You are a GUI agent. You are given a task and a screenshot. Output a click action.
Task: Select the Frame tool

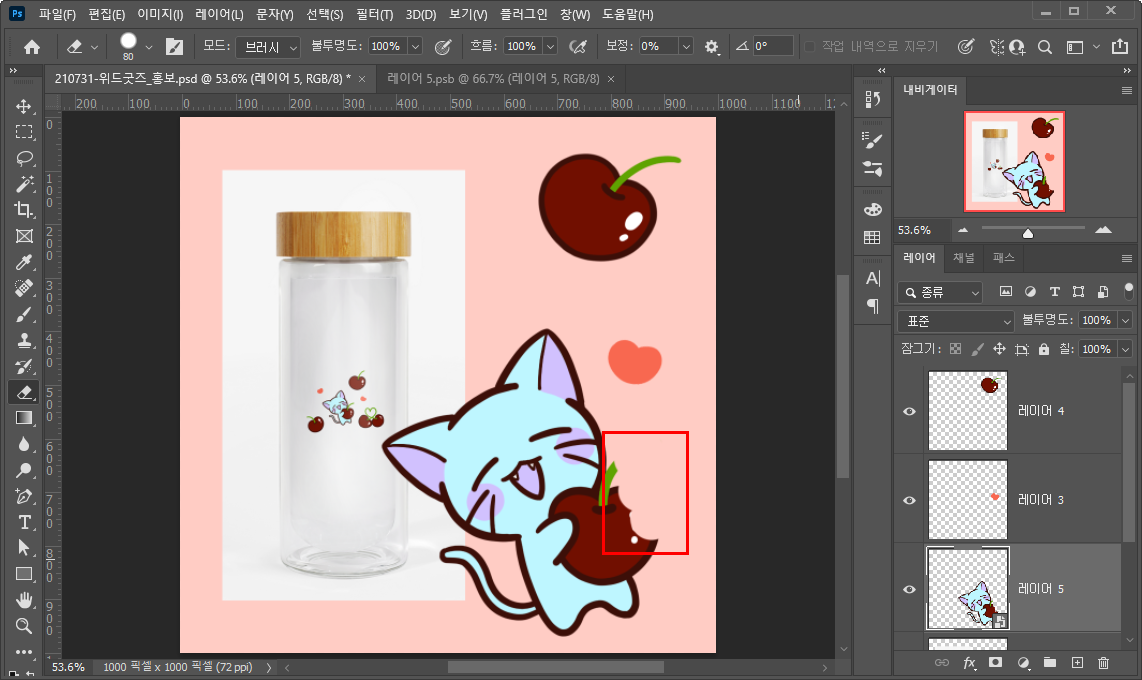24,236
